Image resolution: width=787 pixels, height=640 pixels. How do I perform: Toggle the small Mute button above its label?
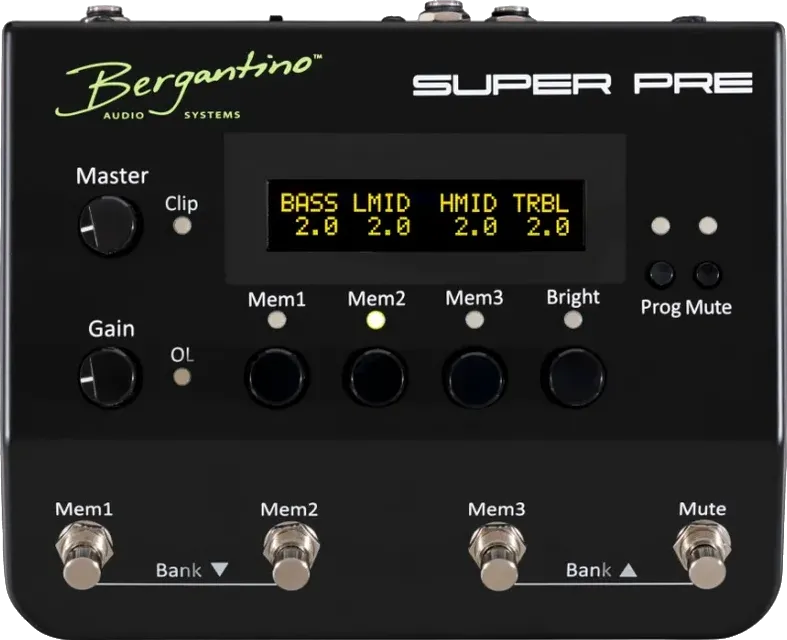click(708, 274)
